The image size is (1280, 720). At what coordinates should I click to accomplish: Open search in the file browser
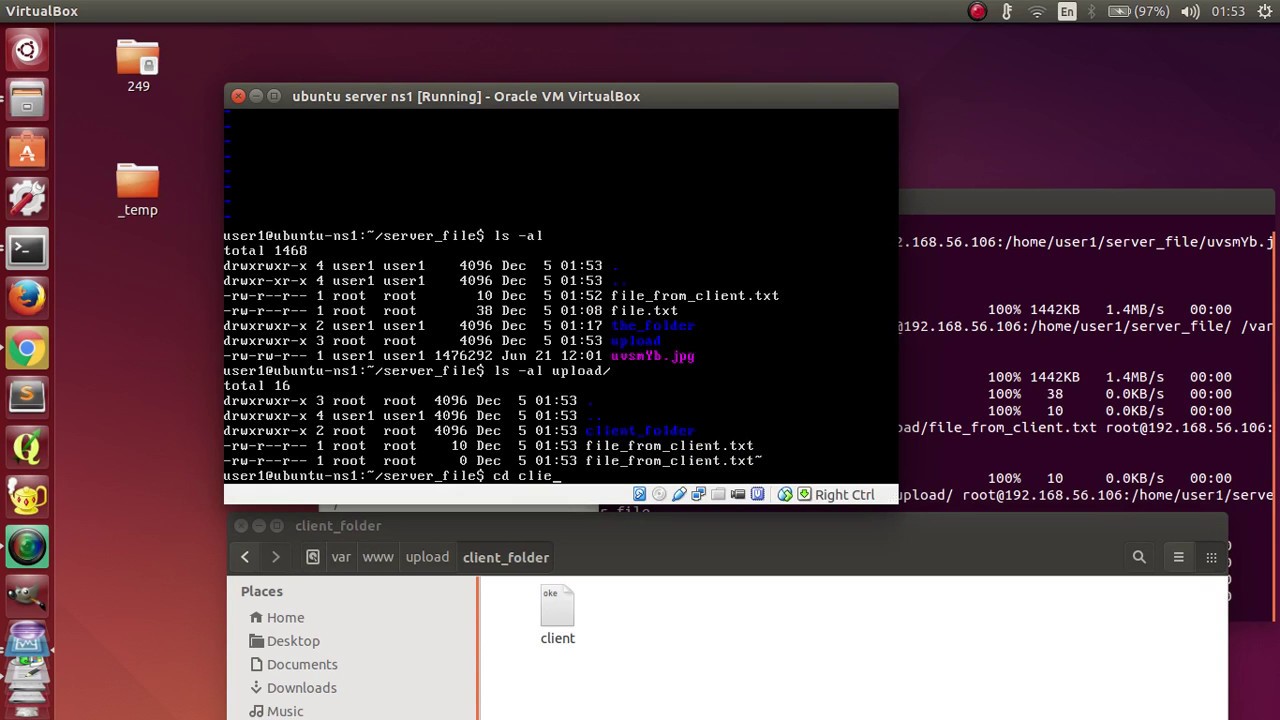1139,557
